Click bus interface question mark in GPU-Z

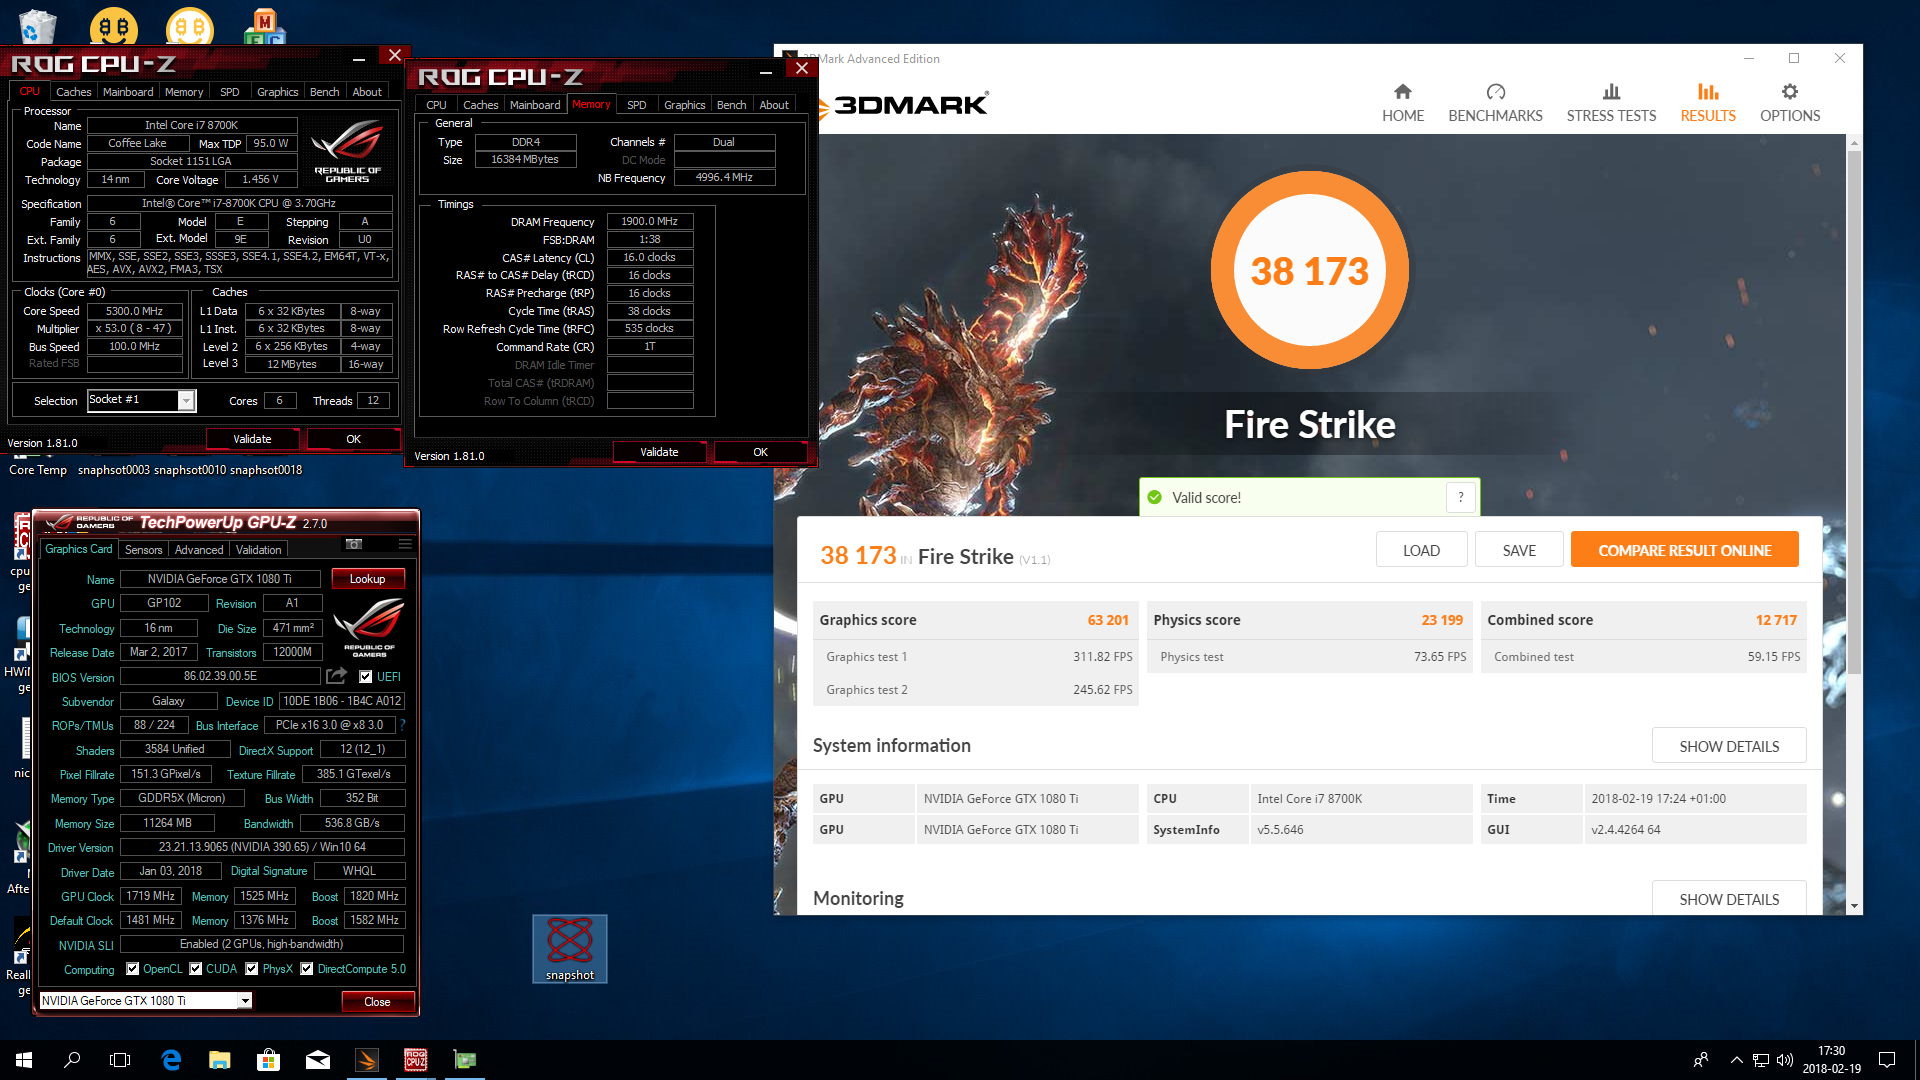402,725
